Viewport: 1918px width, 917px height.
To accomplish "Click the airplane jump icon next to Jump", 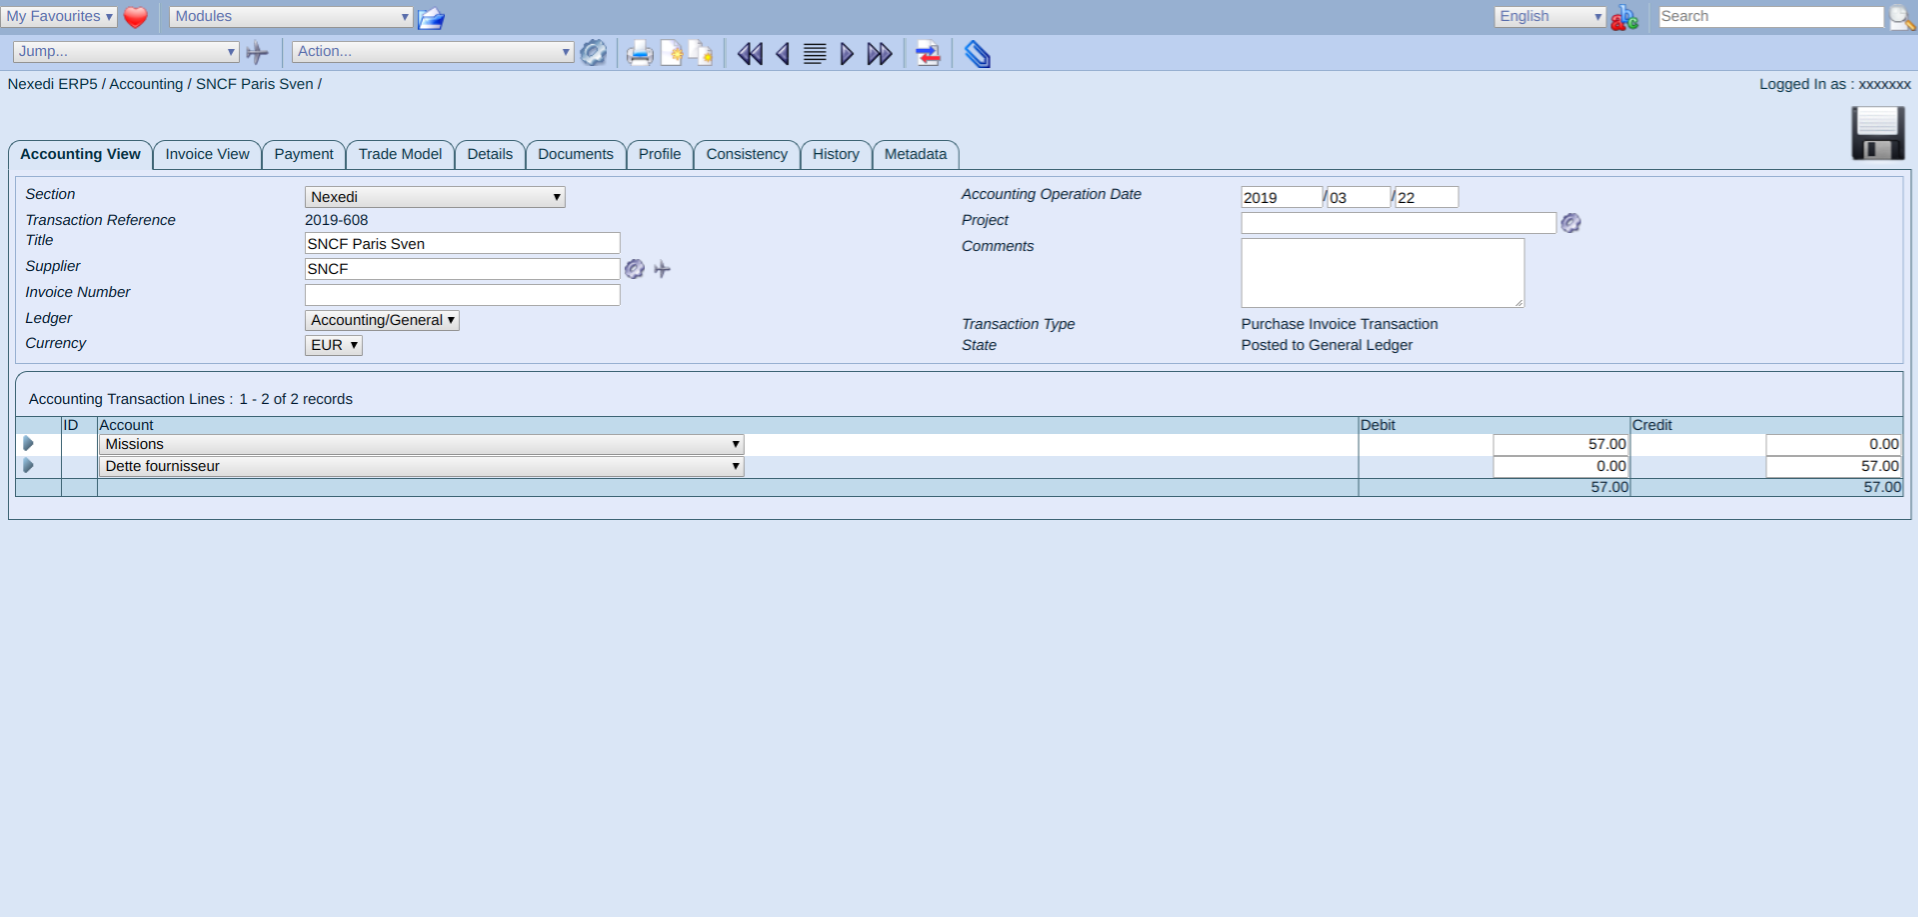I will point(258,52).
